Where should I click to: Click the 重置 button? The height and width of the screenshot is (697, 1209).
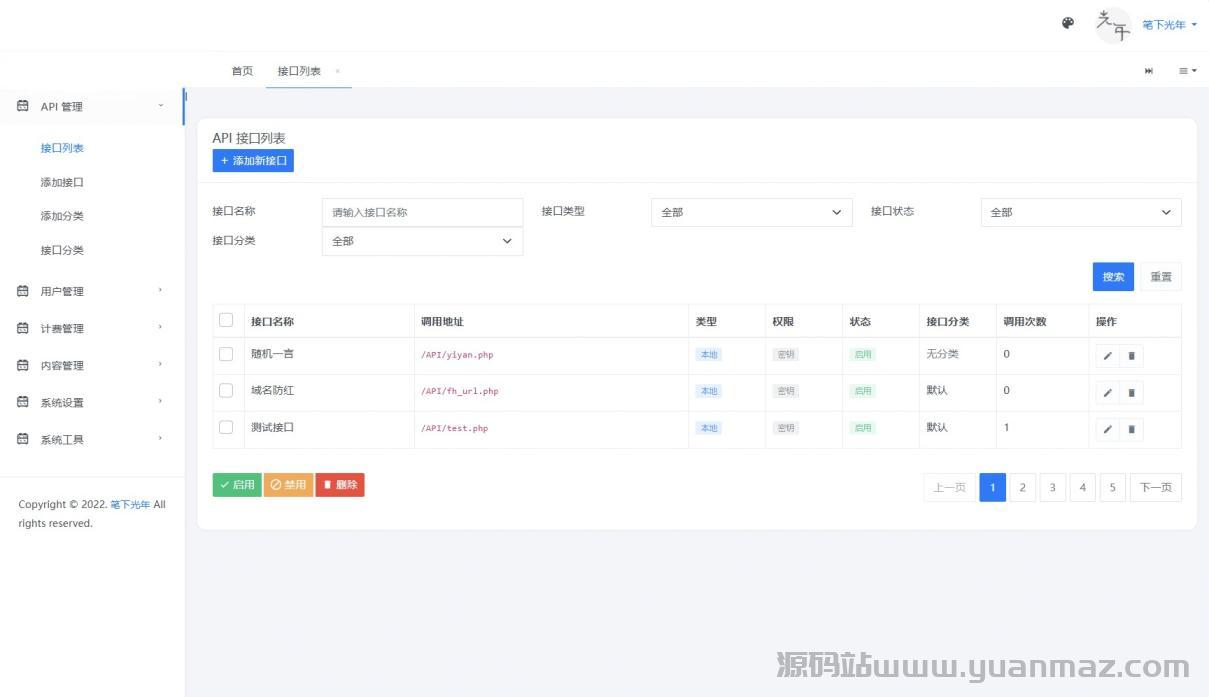(1161, 277)
